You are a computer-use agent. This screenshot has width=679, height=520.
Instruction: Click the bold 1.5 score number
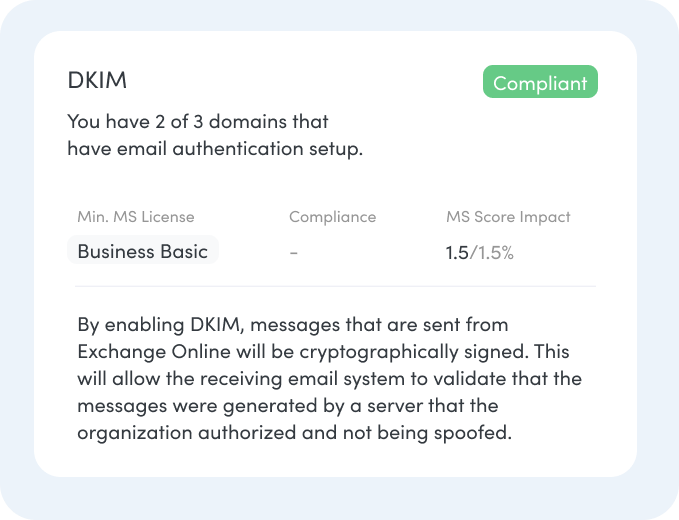click(456, 252)
